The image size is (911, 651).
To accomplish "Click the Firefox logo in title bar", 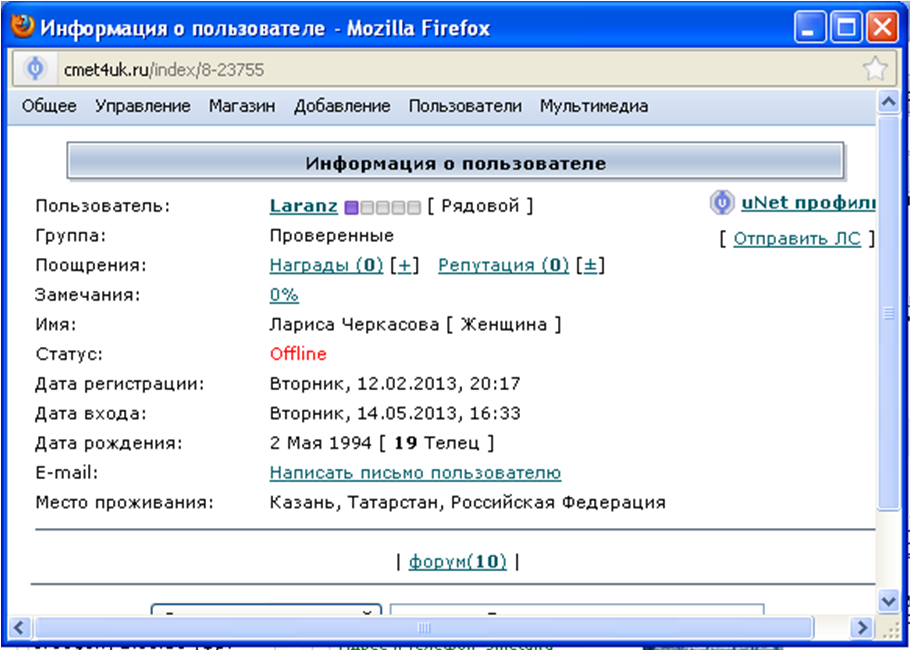I will pyautogui.click(x=22, y=27).
